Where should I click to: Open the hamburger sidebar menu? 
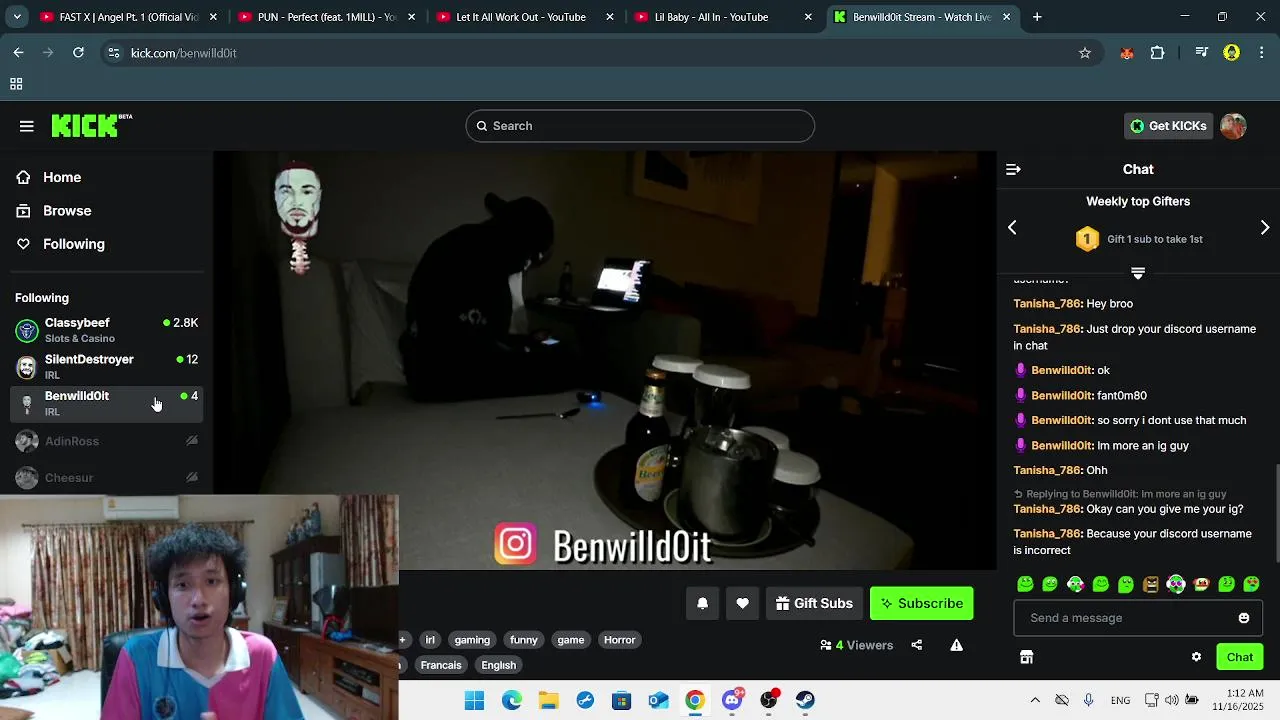coord(27,126)
